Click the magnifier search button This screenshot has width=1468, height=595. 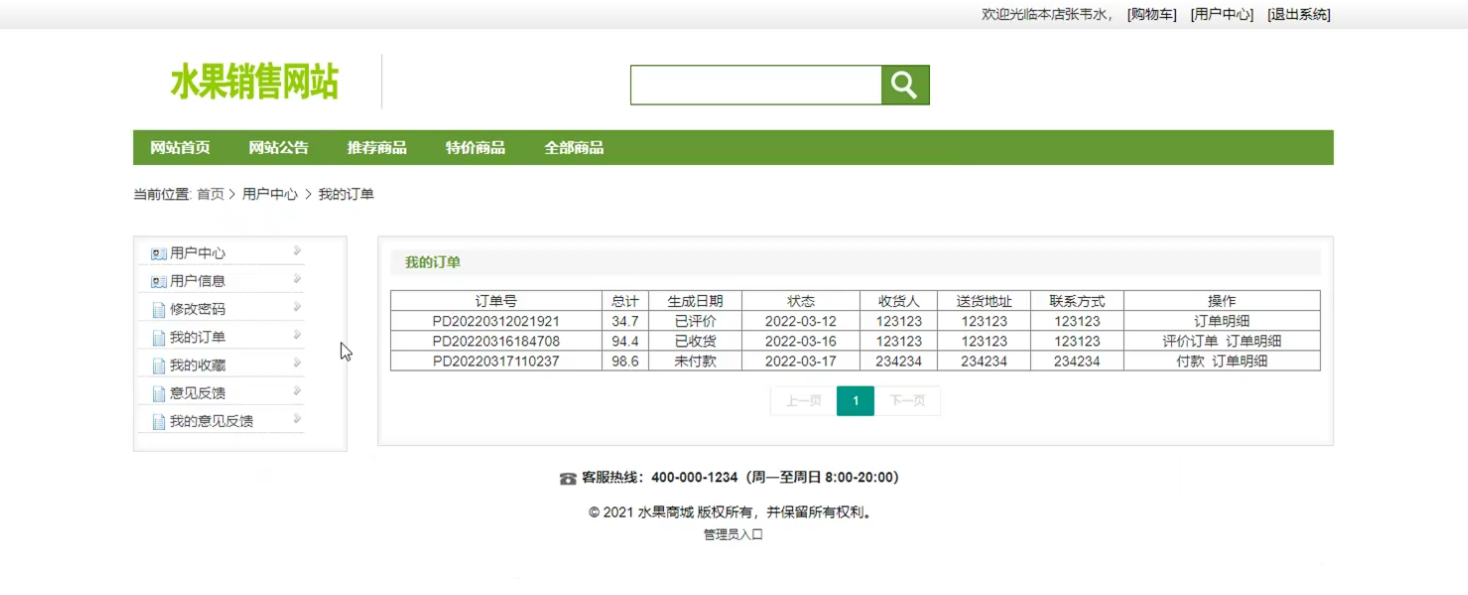[x=905, y=85]
